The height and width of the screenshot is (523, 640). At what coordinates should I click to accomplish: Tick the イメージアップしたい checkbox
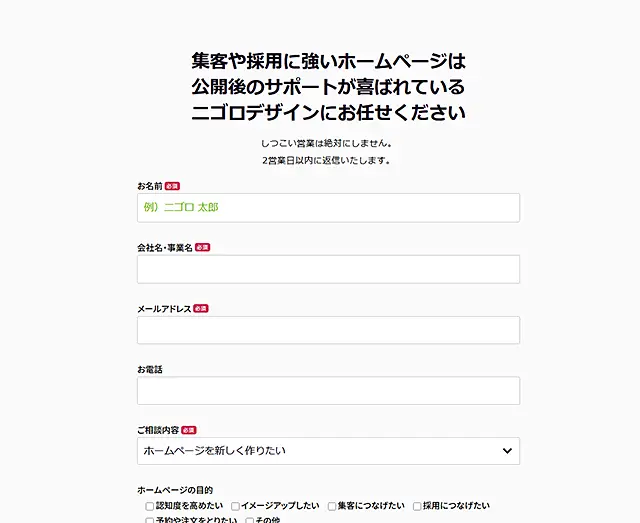(x=235, y=506)
